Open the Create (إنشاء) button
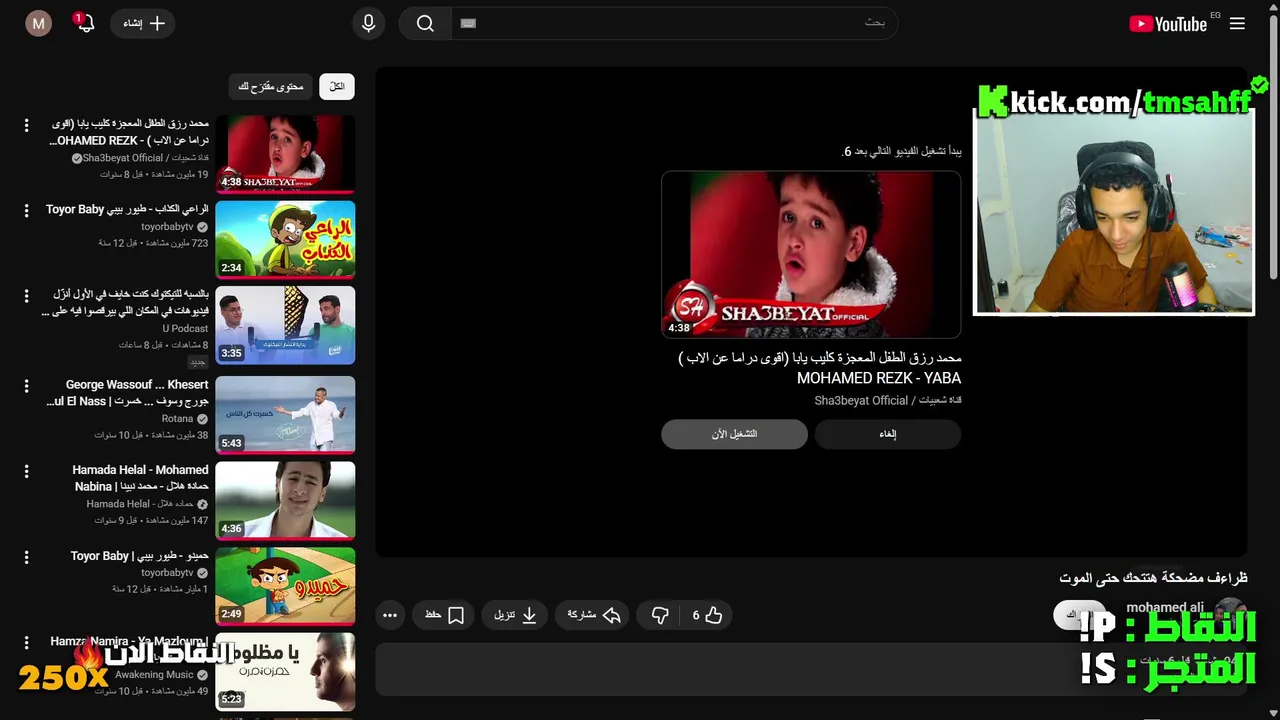The width and height of the screenshot is (1280, 720). (143, 23)
